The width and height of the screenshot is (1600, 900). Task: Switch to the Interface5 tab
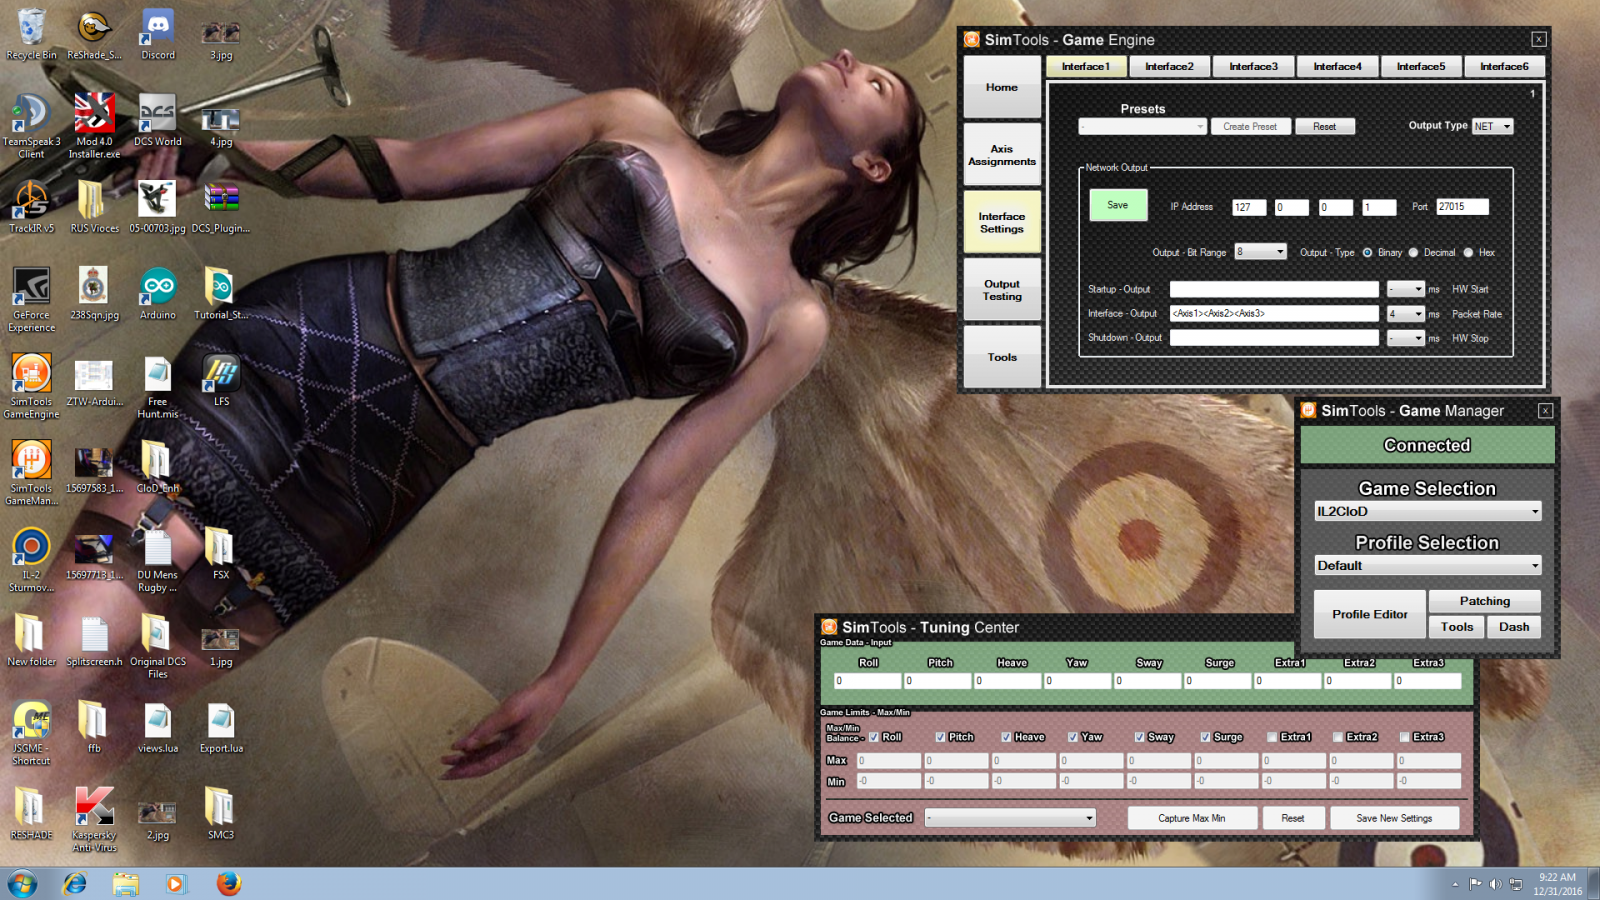[x=1421, y=67]
